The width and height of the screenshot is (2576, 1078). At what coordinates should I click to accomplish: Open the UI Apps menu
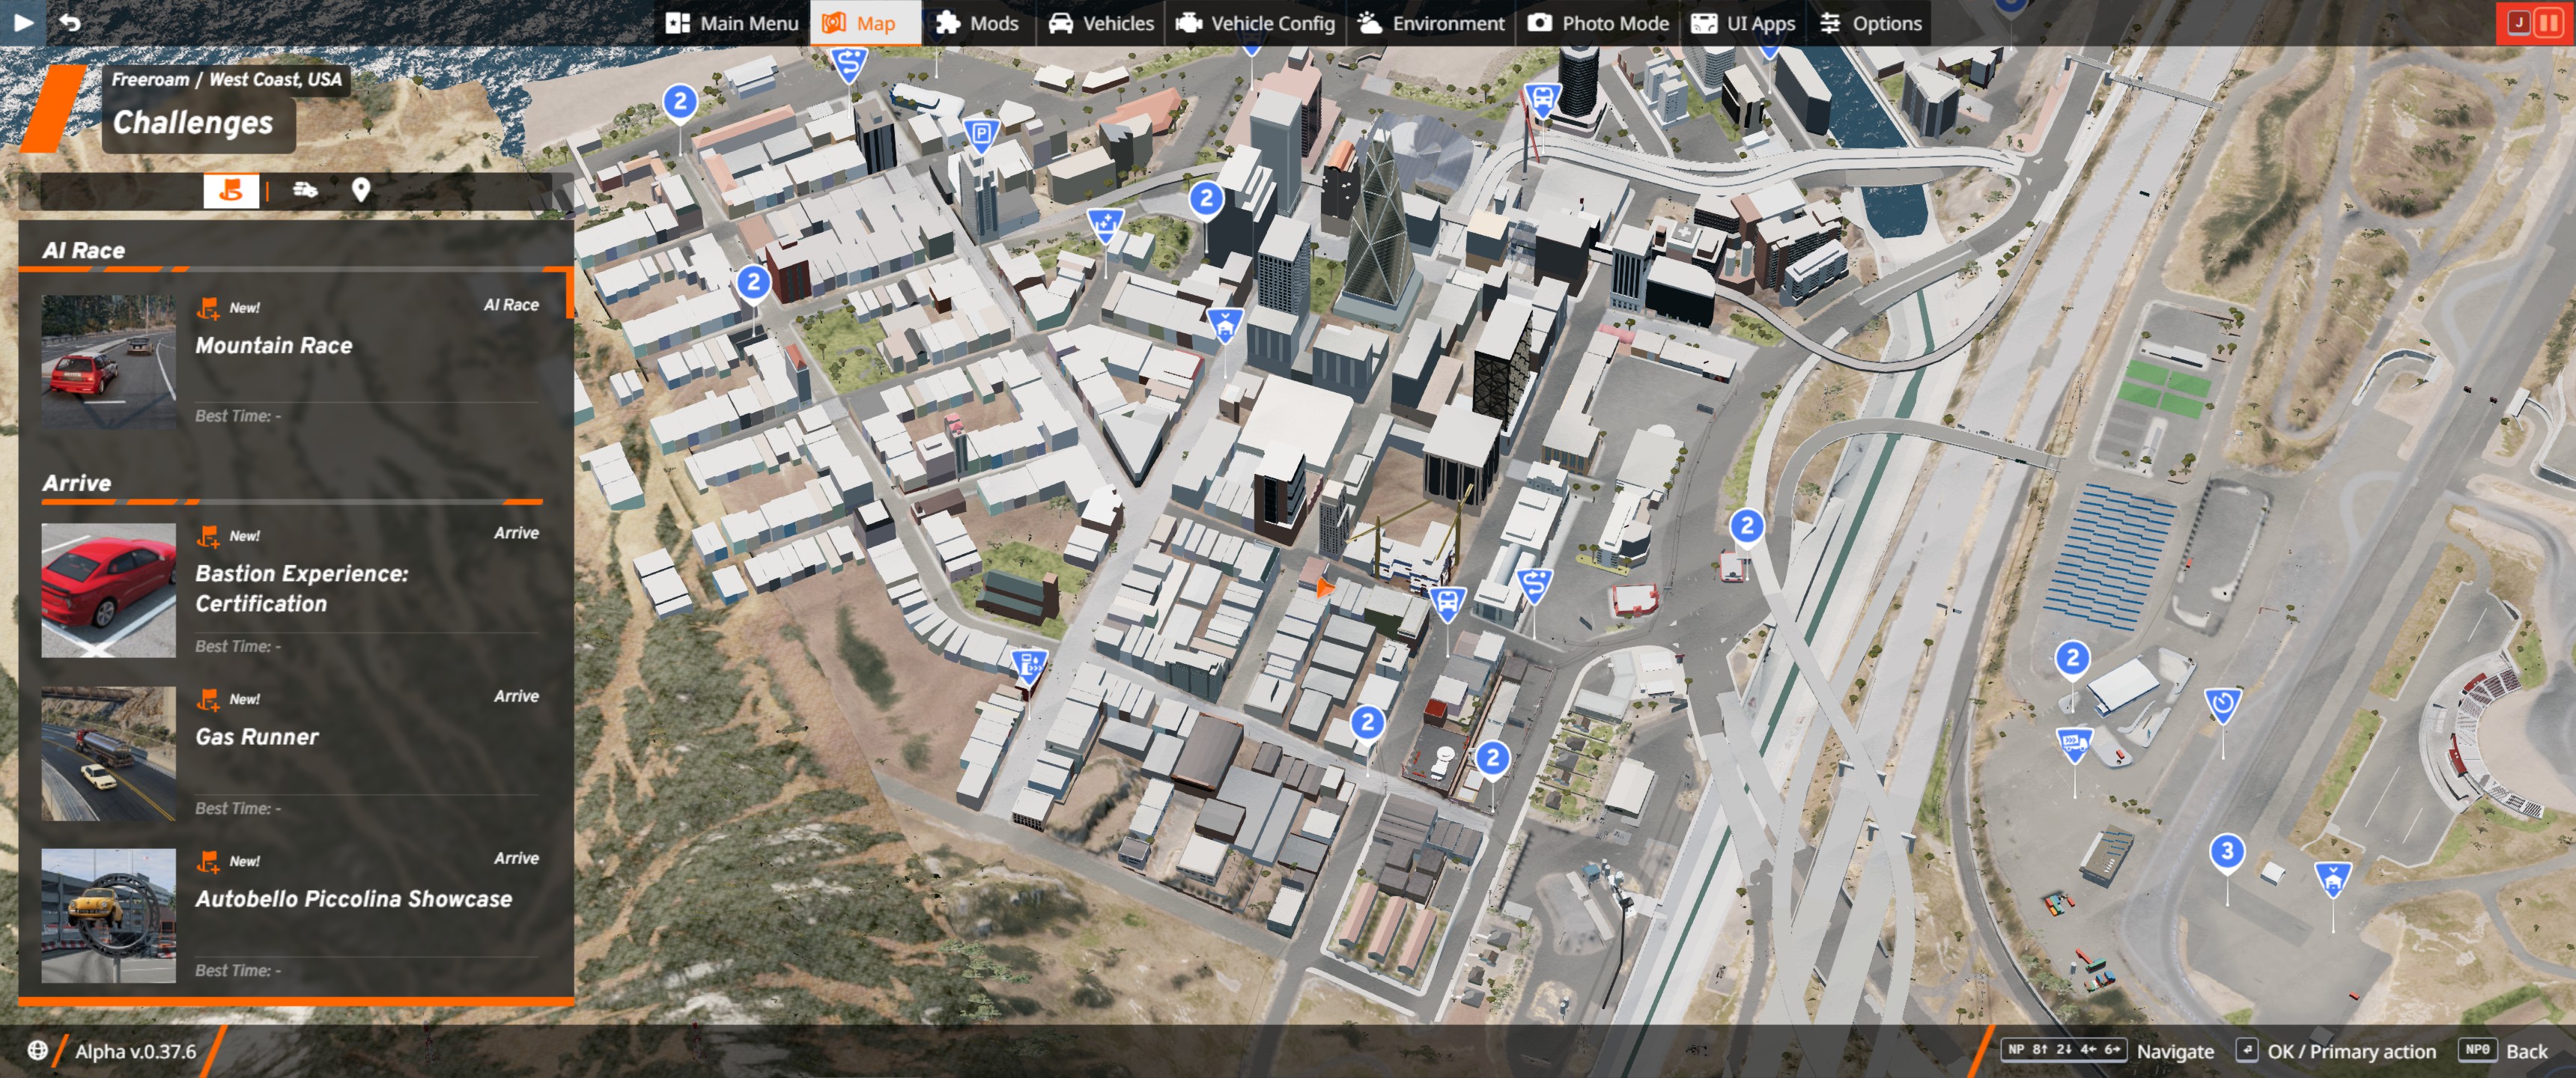(x=1743, y=23)
